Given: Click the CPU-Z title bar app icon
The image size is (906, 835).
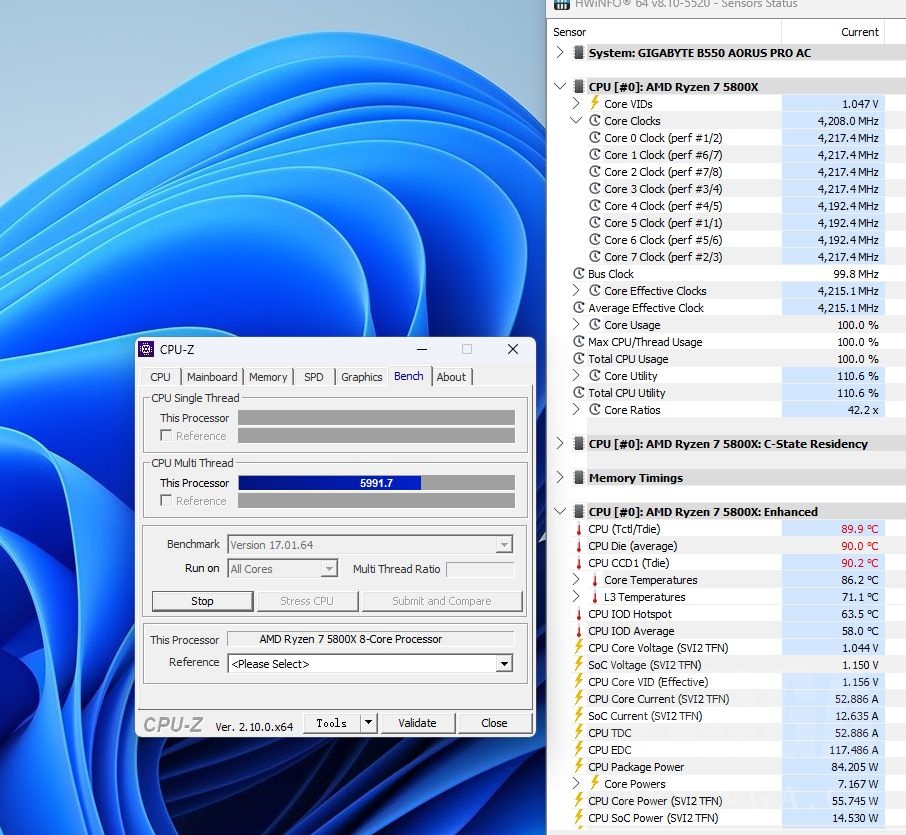Looking at the screenshot, I should click(147, 349).
